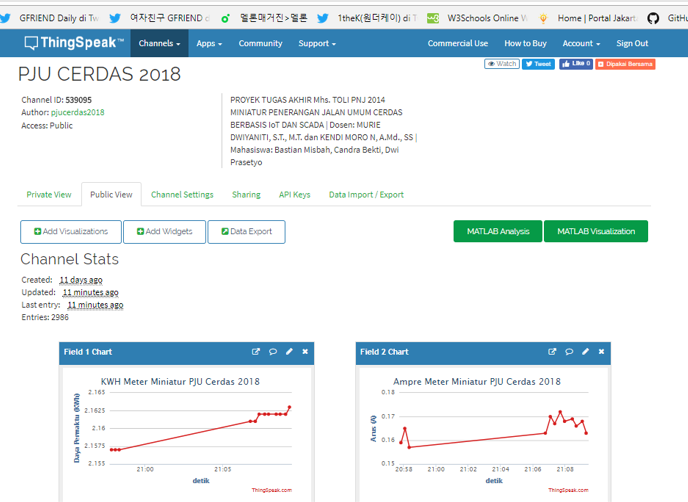
Task: Open the pjucerdas2018 author link
Action: click(x=77, y=113)
